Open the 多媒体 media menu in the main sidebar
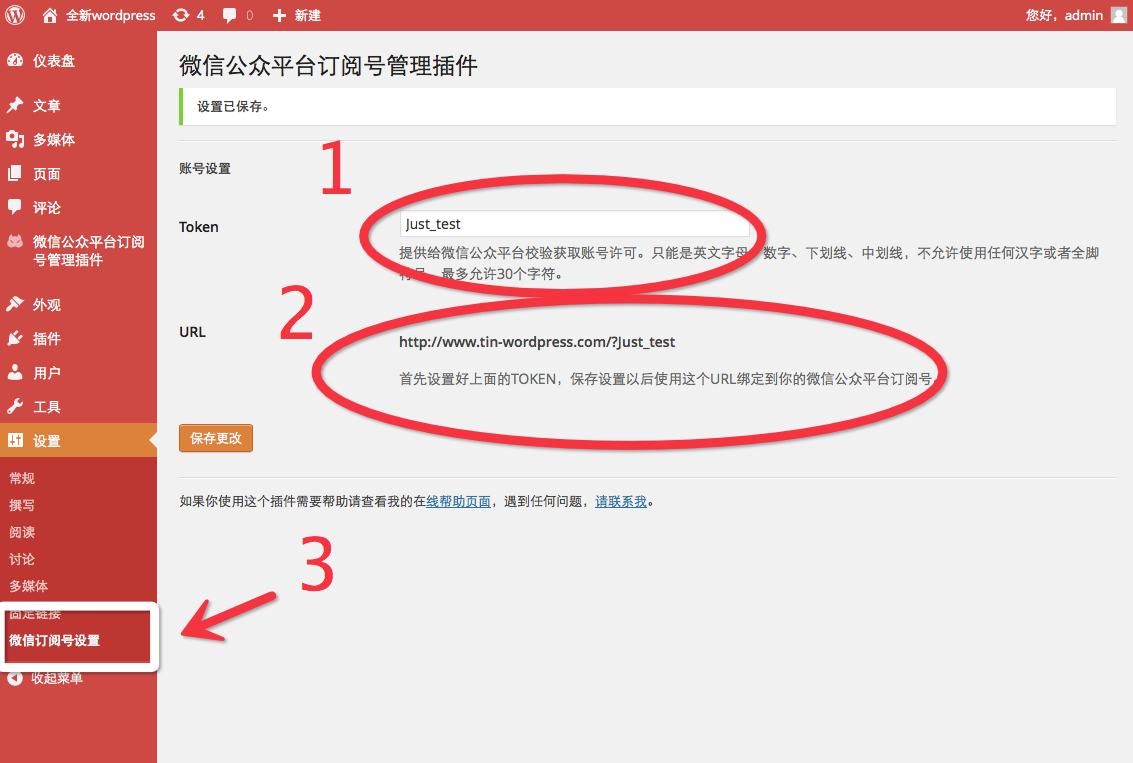This screenshot has height=763, width=1133. coord(54,139)
